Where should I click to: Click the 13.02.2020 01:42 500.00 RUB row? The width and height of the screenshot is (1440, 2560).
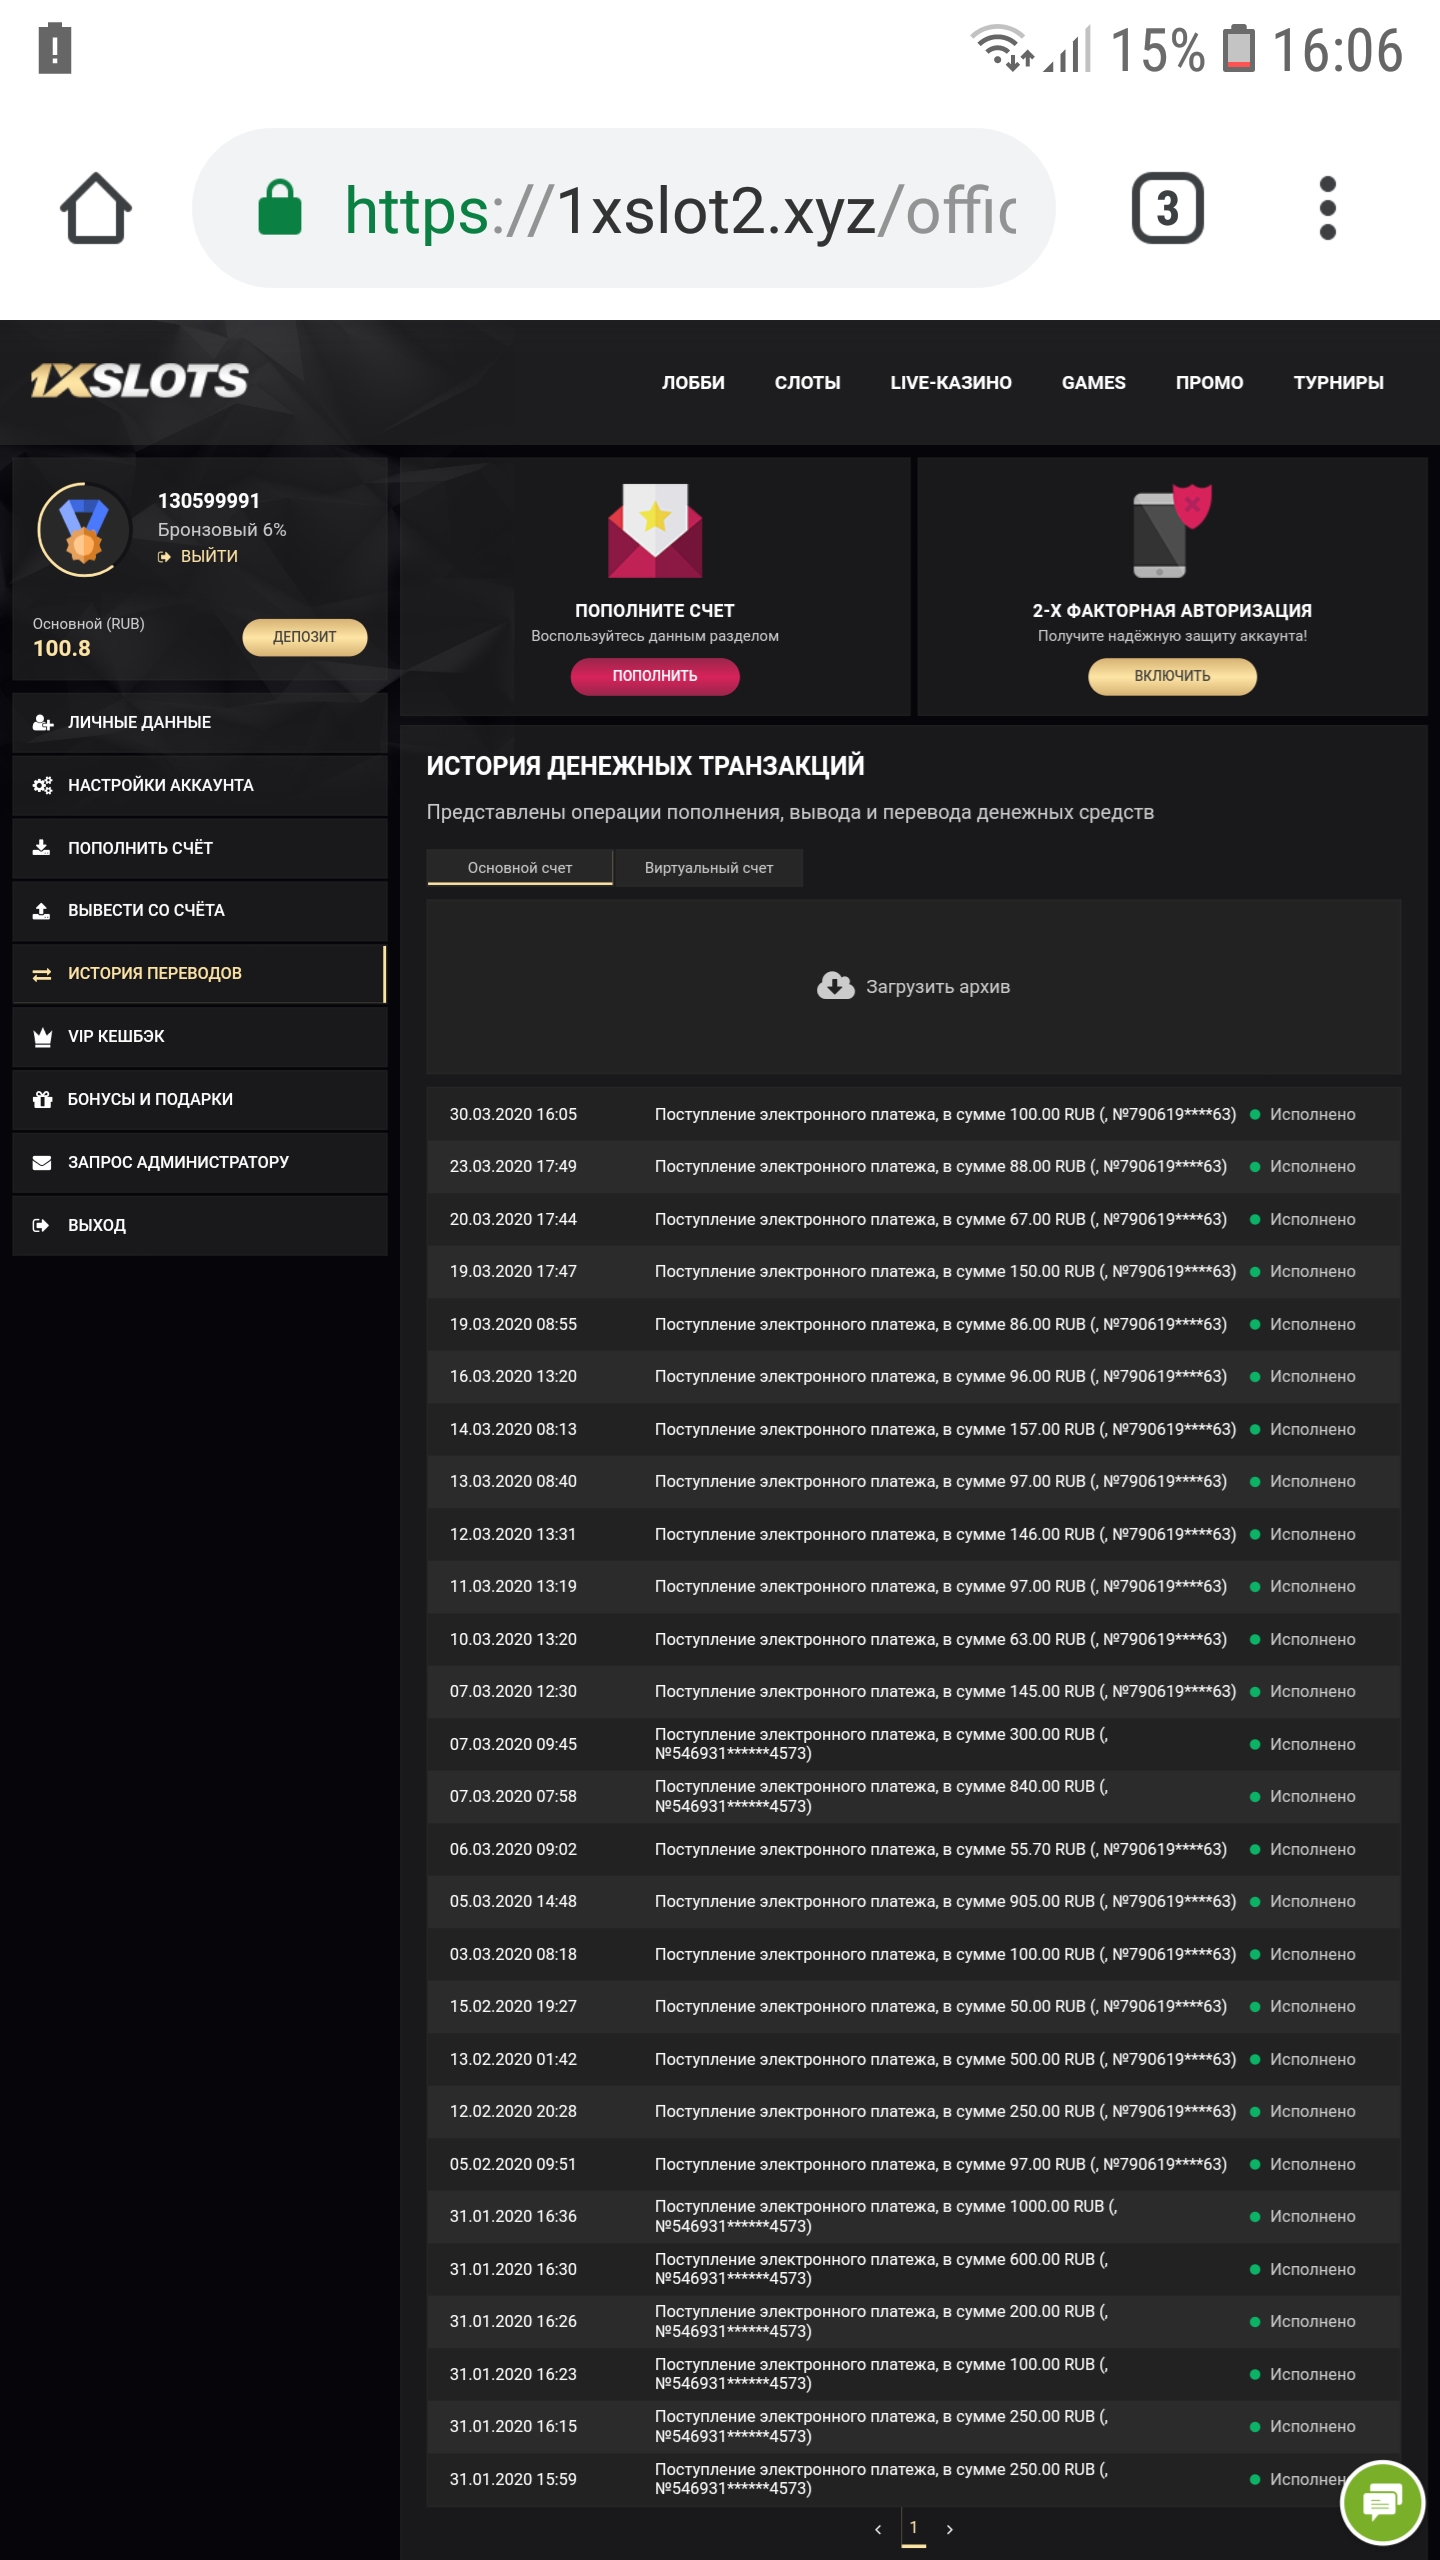point(913,2060)
